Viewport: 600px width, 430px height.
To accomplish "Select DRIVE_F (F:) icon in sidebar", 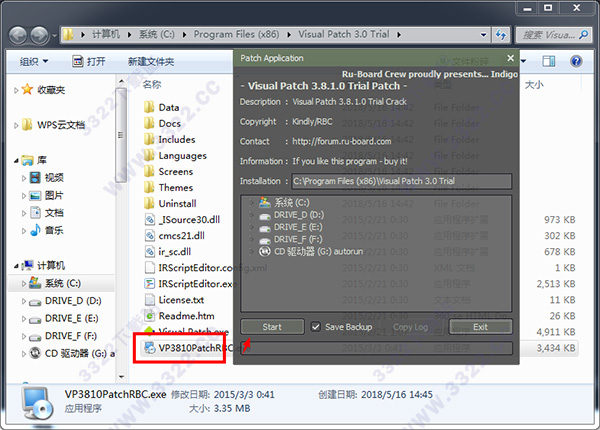I will [35, 337].
